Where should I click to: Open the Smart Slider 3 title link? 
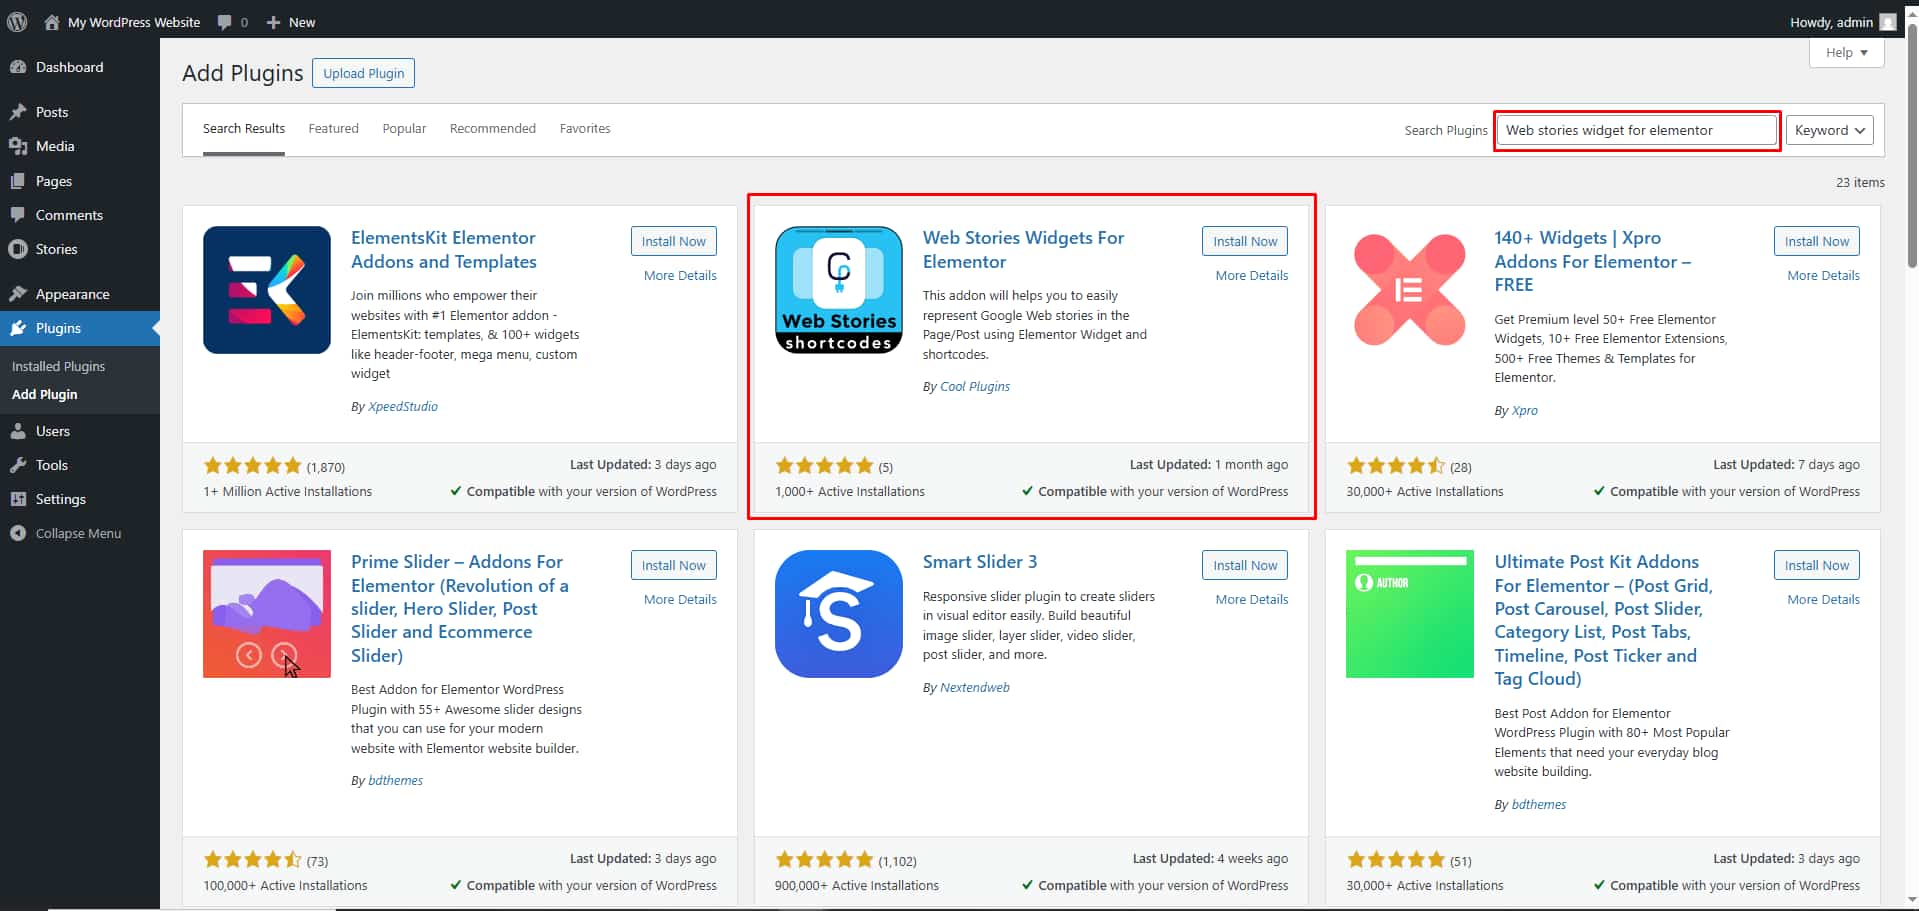coord(979,562)
